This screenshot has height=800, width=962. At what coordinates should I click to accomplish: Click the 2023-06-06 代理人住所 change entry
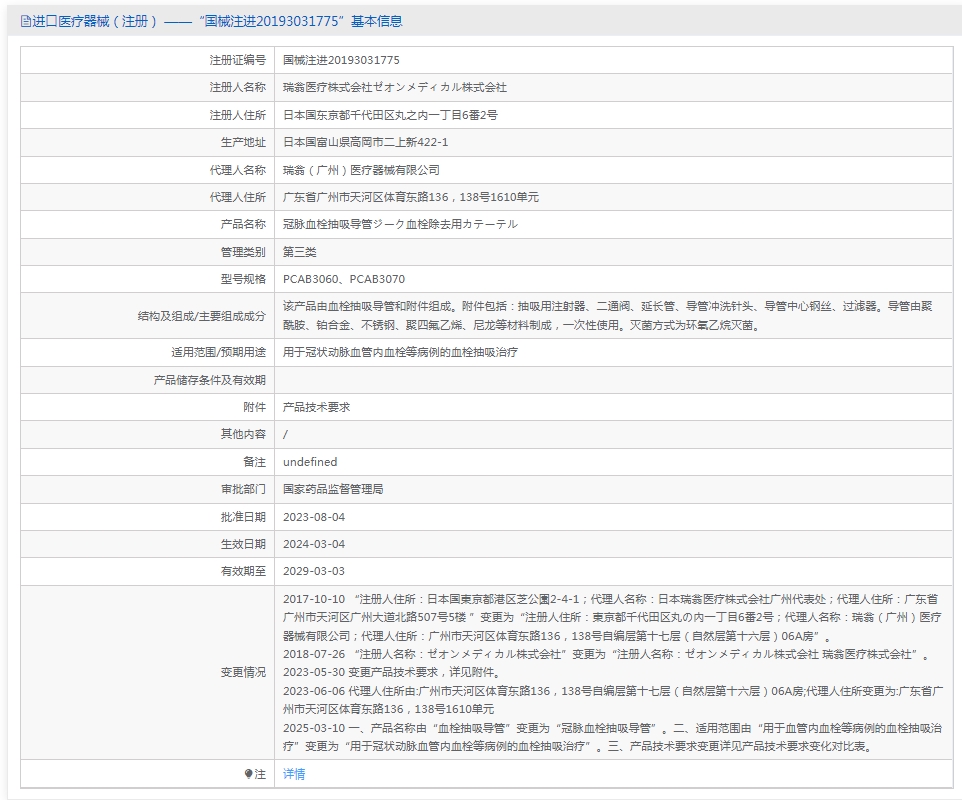tap(612, 700)
